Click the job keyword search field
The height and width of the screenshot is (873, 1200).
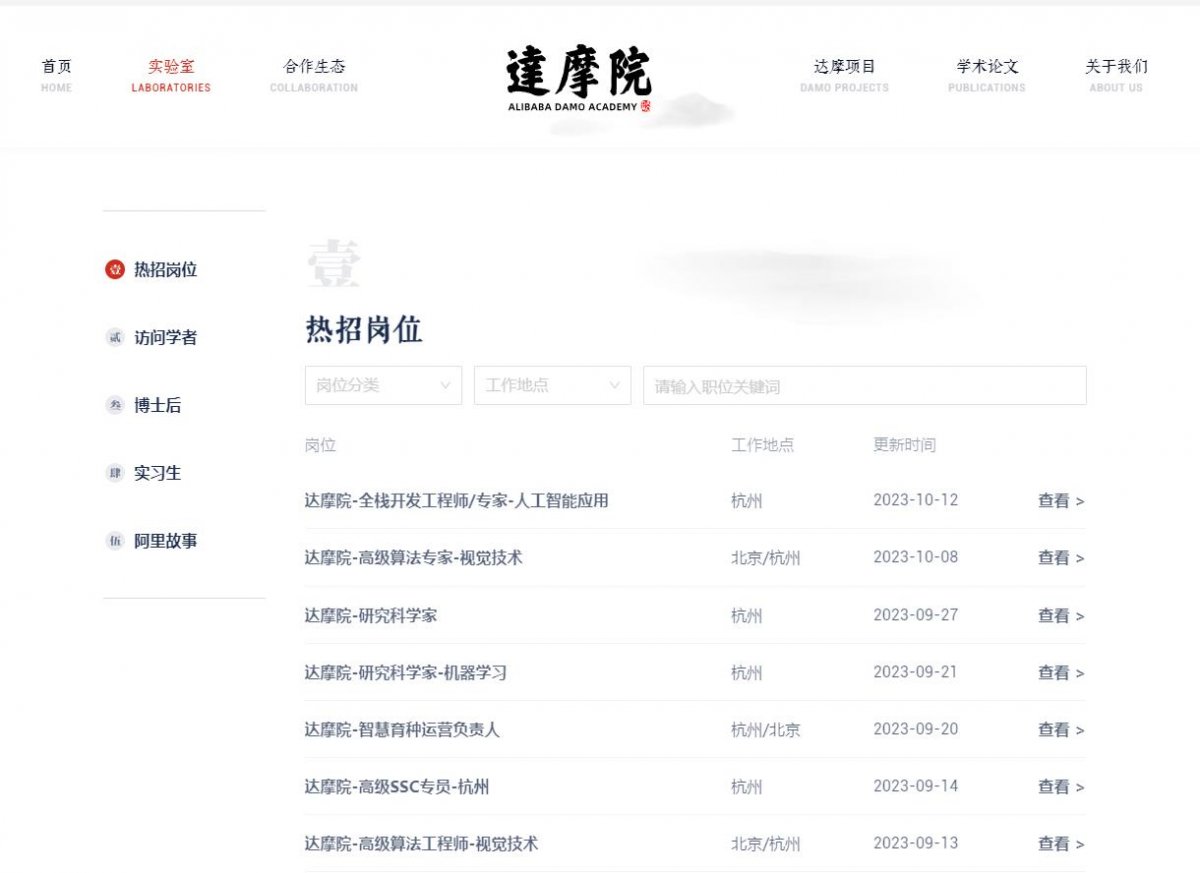[x=865, y=385]
